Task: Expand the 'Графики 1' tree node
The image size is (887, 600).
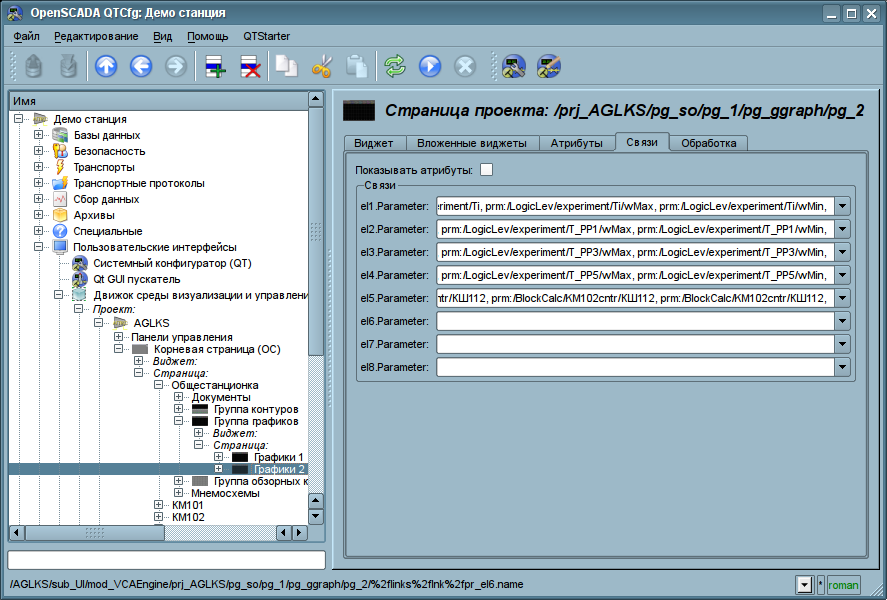Action: tap(219, 457)
